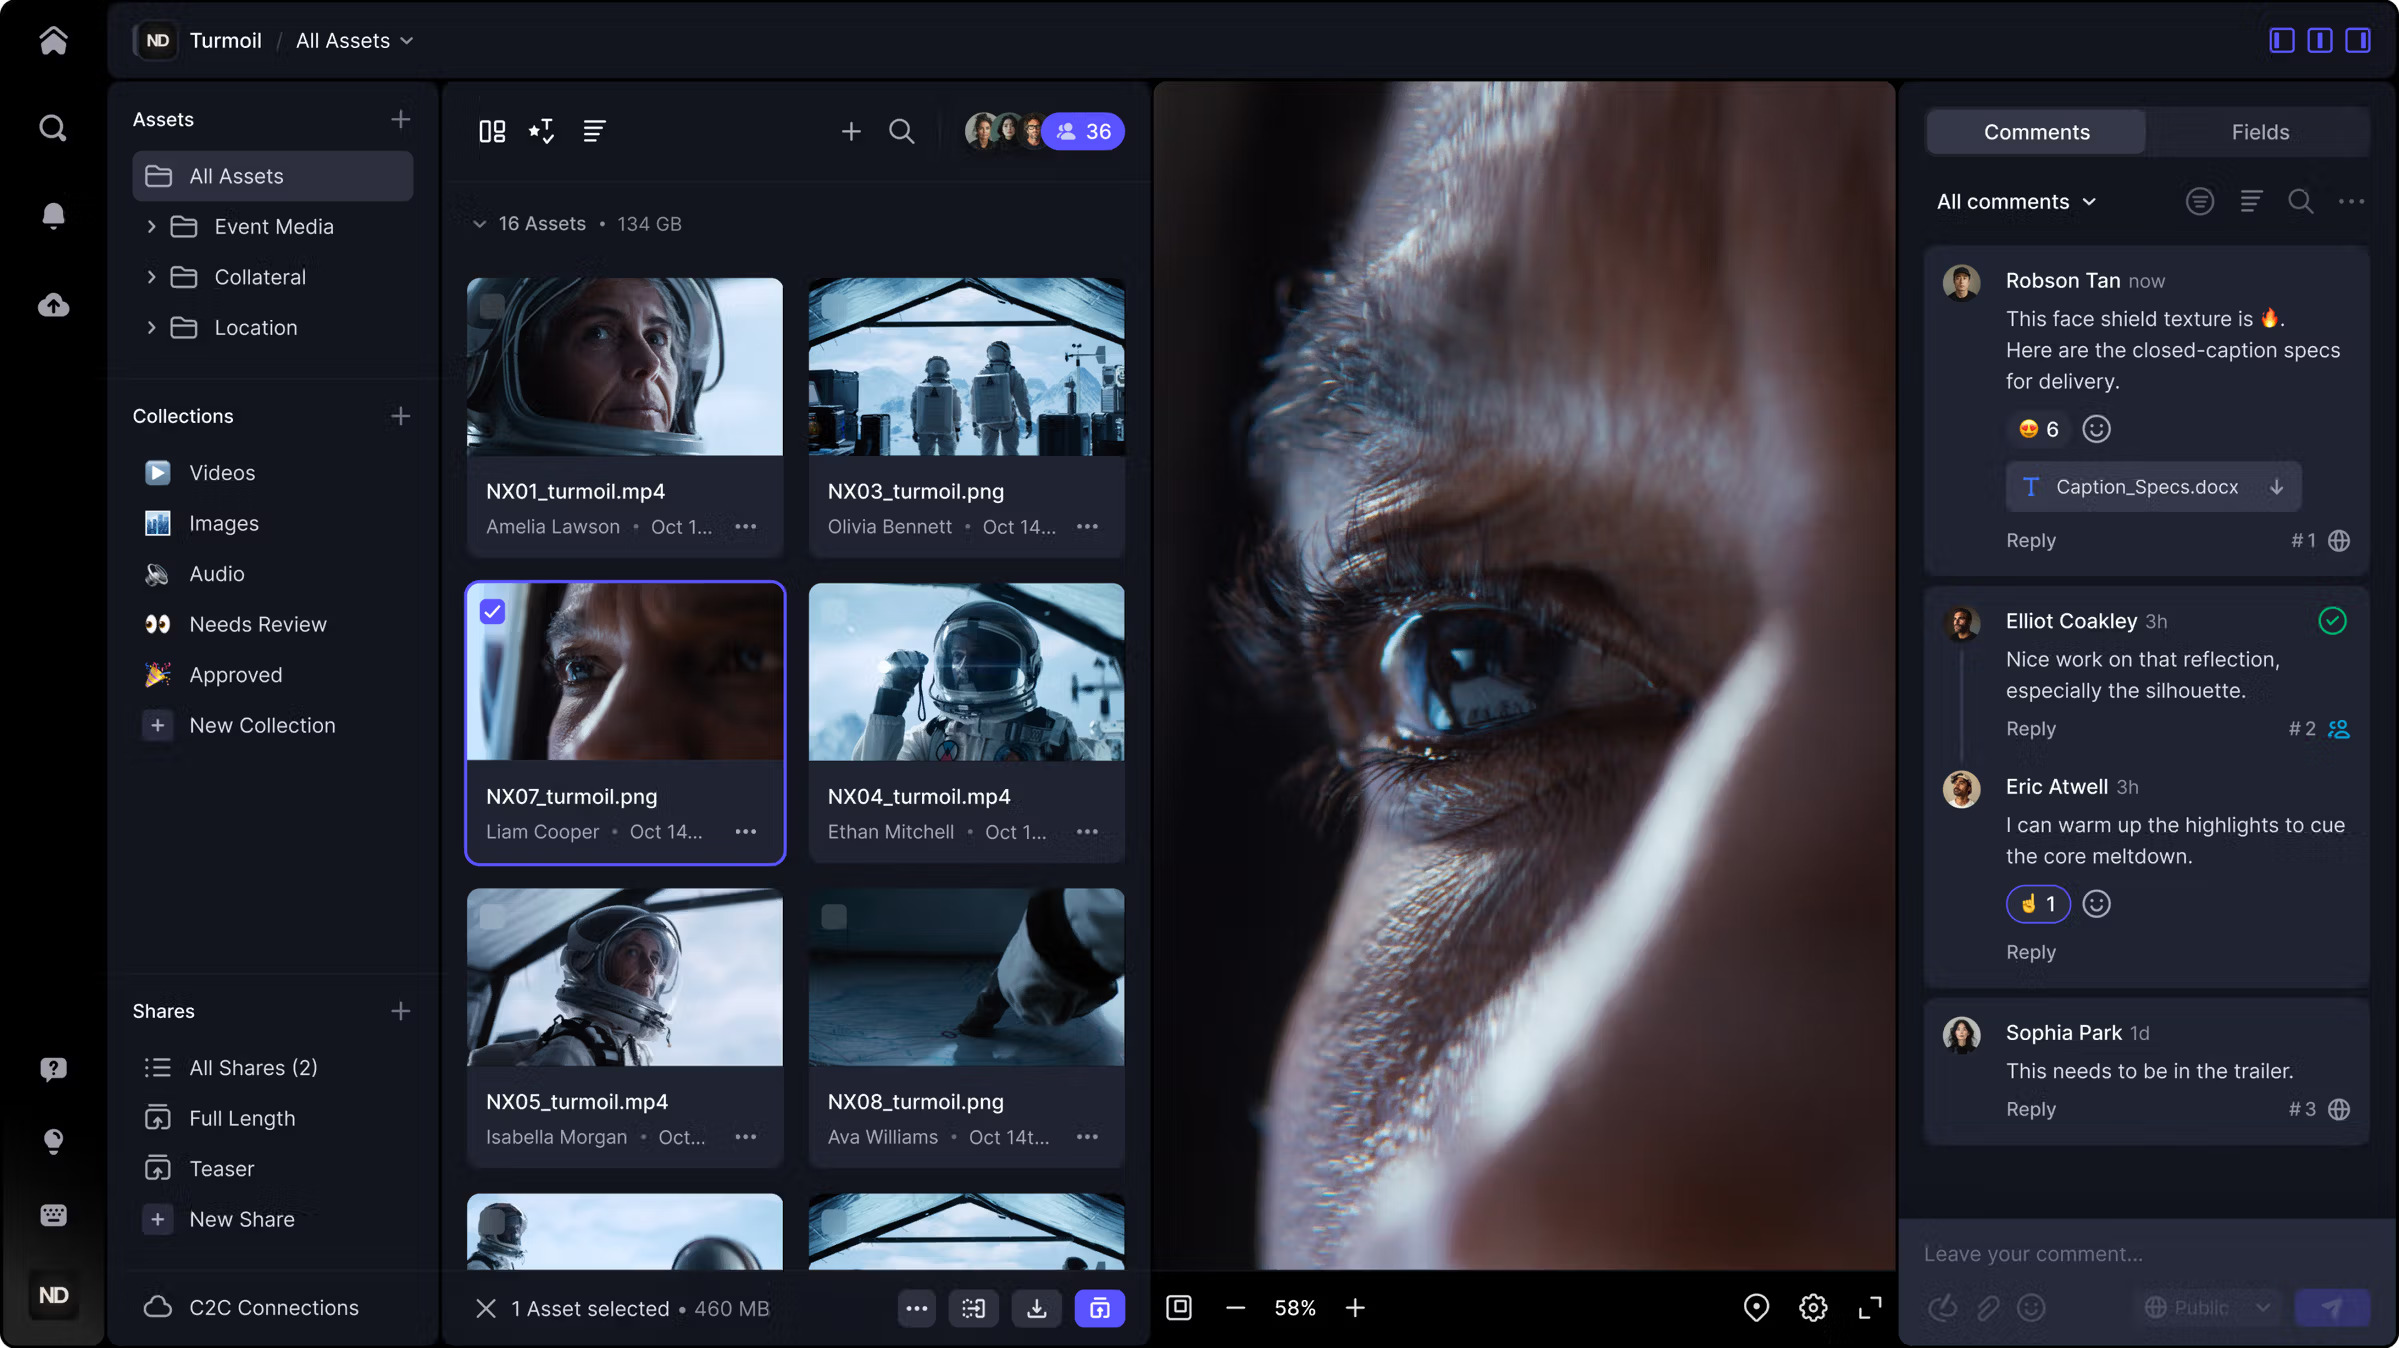Click the download selected asset icon
This screenshot has width=2399, height=1348.
[x=1036, y=1308]
